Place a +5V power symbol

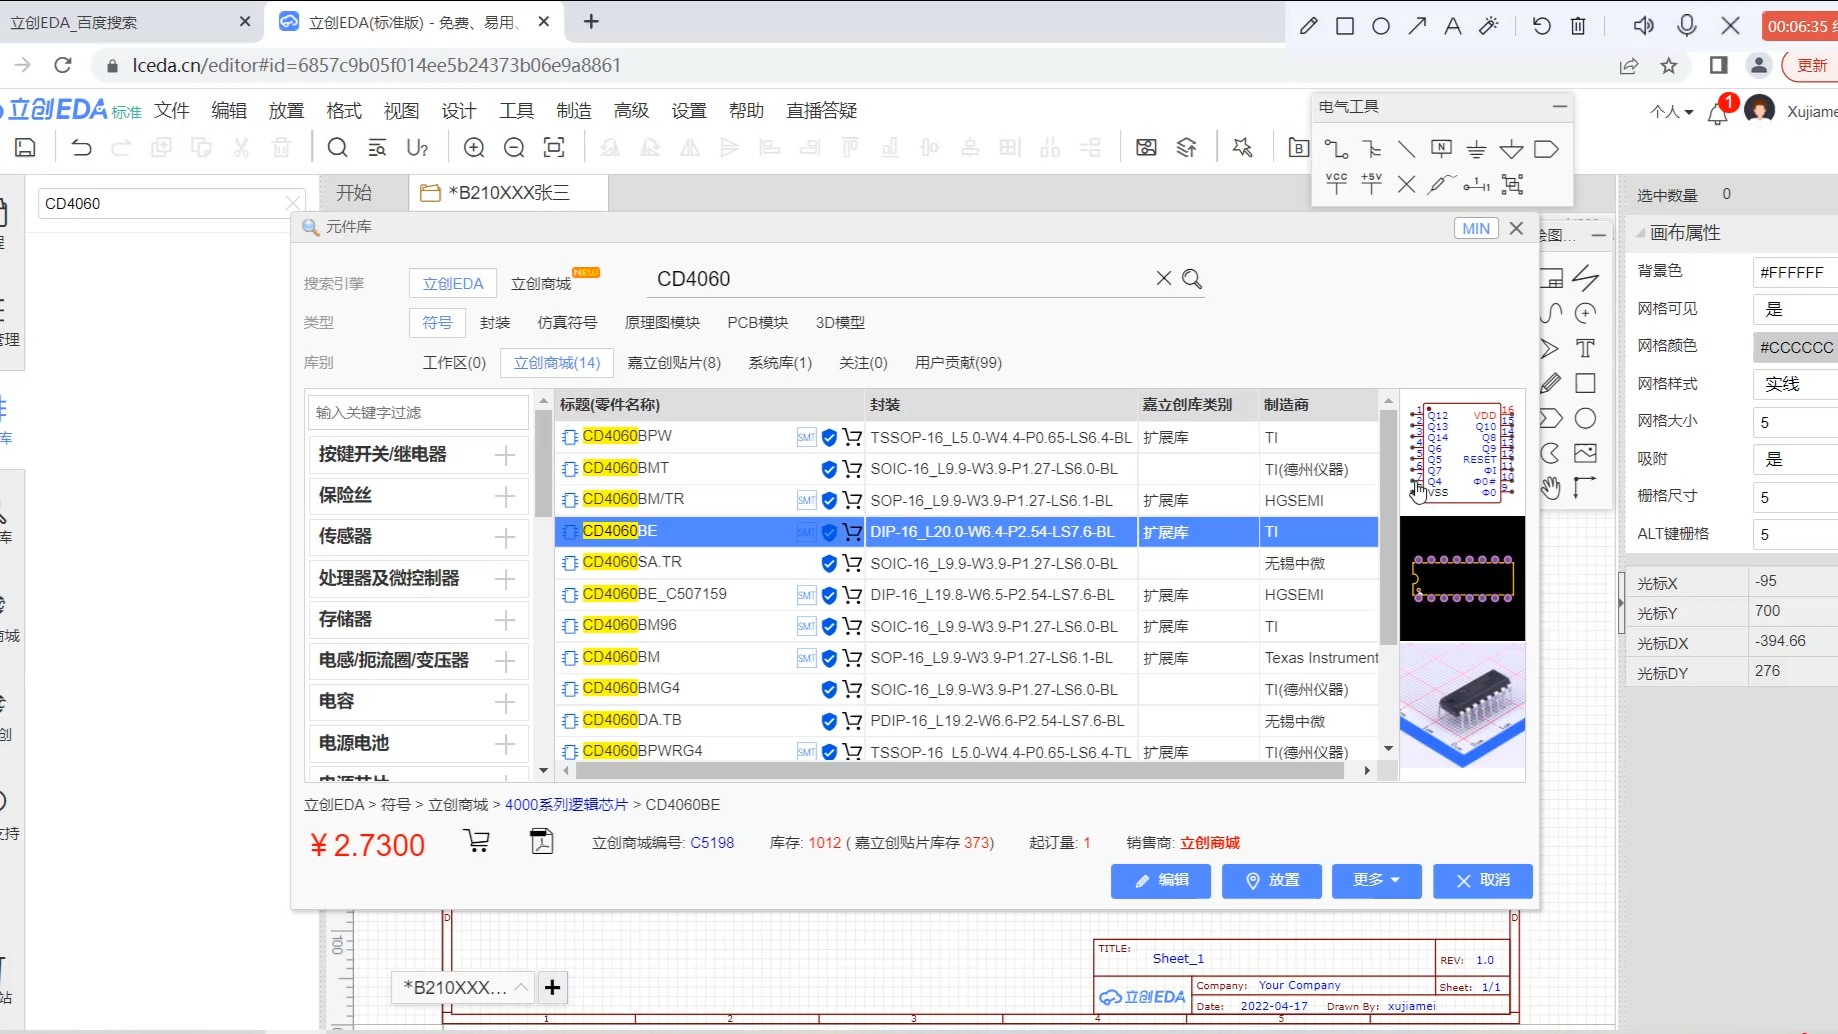coord(1372,184)
